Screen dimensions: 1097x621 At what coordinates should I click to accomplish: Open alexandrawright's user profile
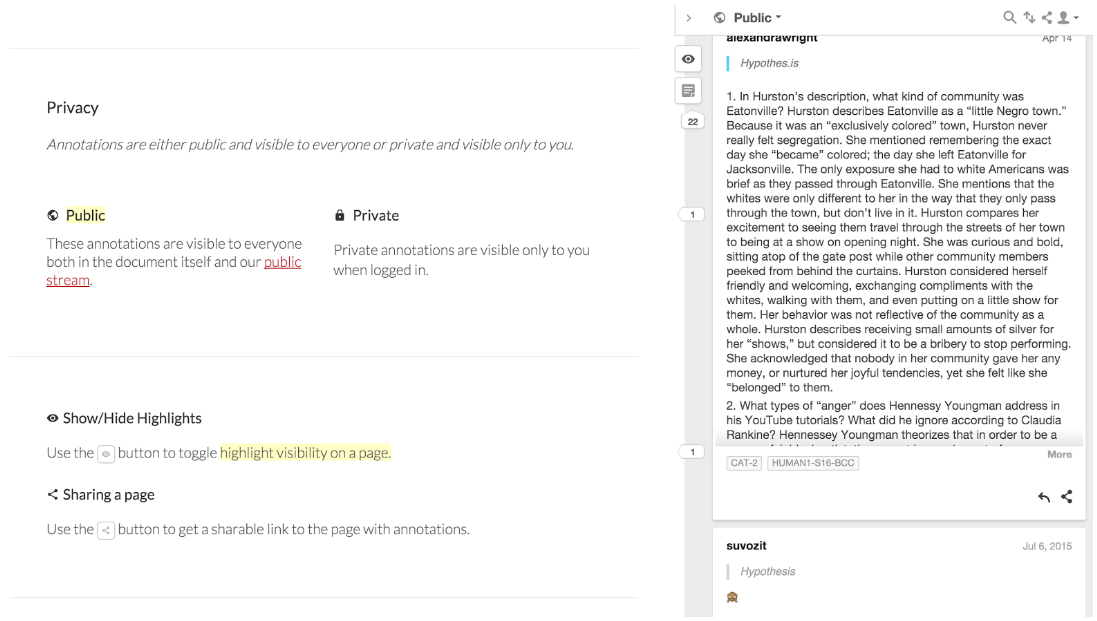tap(771, 37)
